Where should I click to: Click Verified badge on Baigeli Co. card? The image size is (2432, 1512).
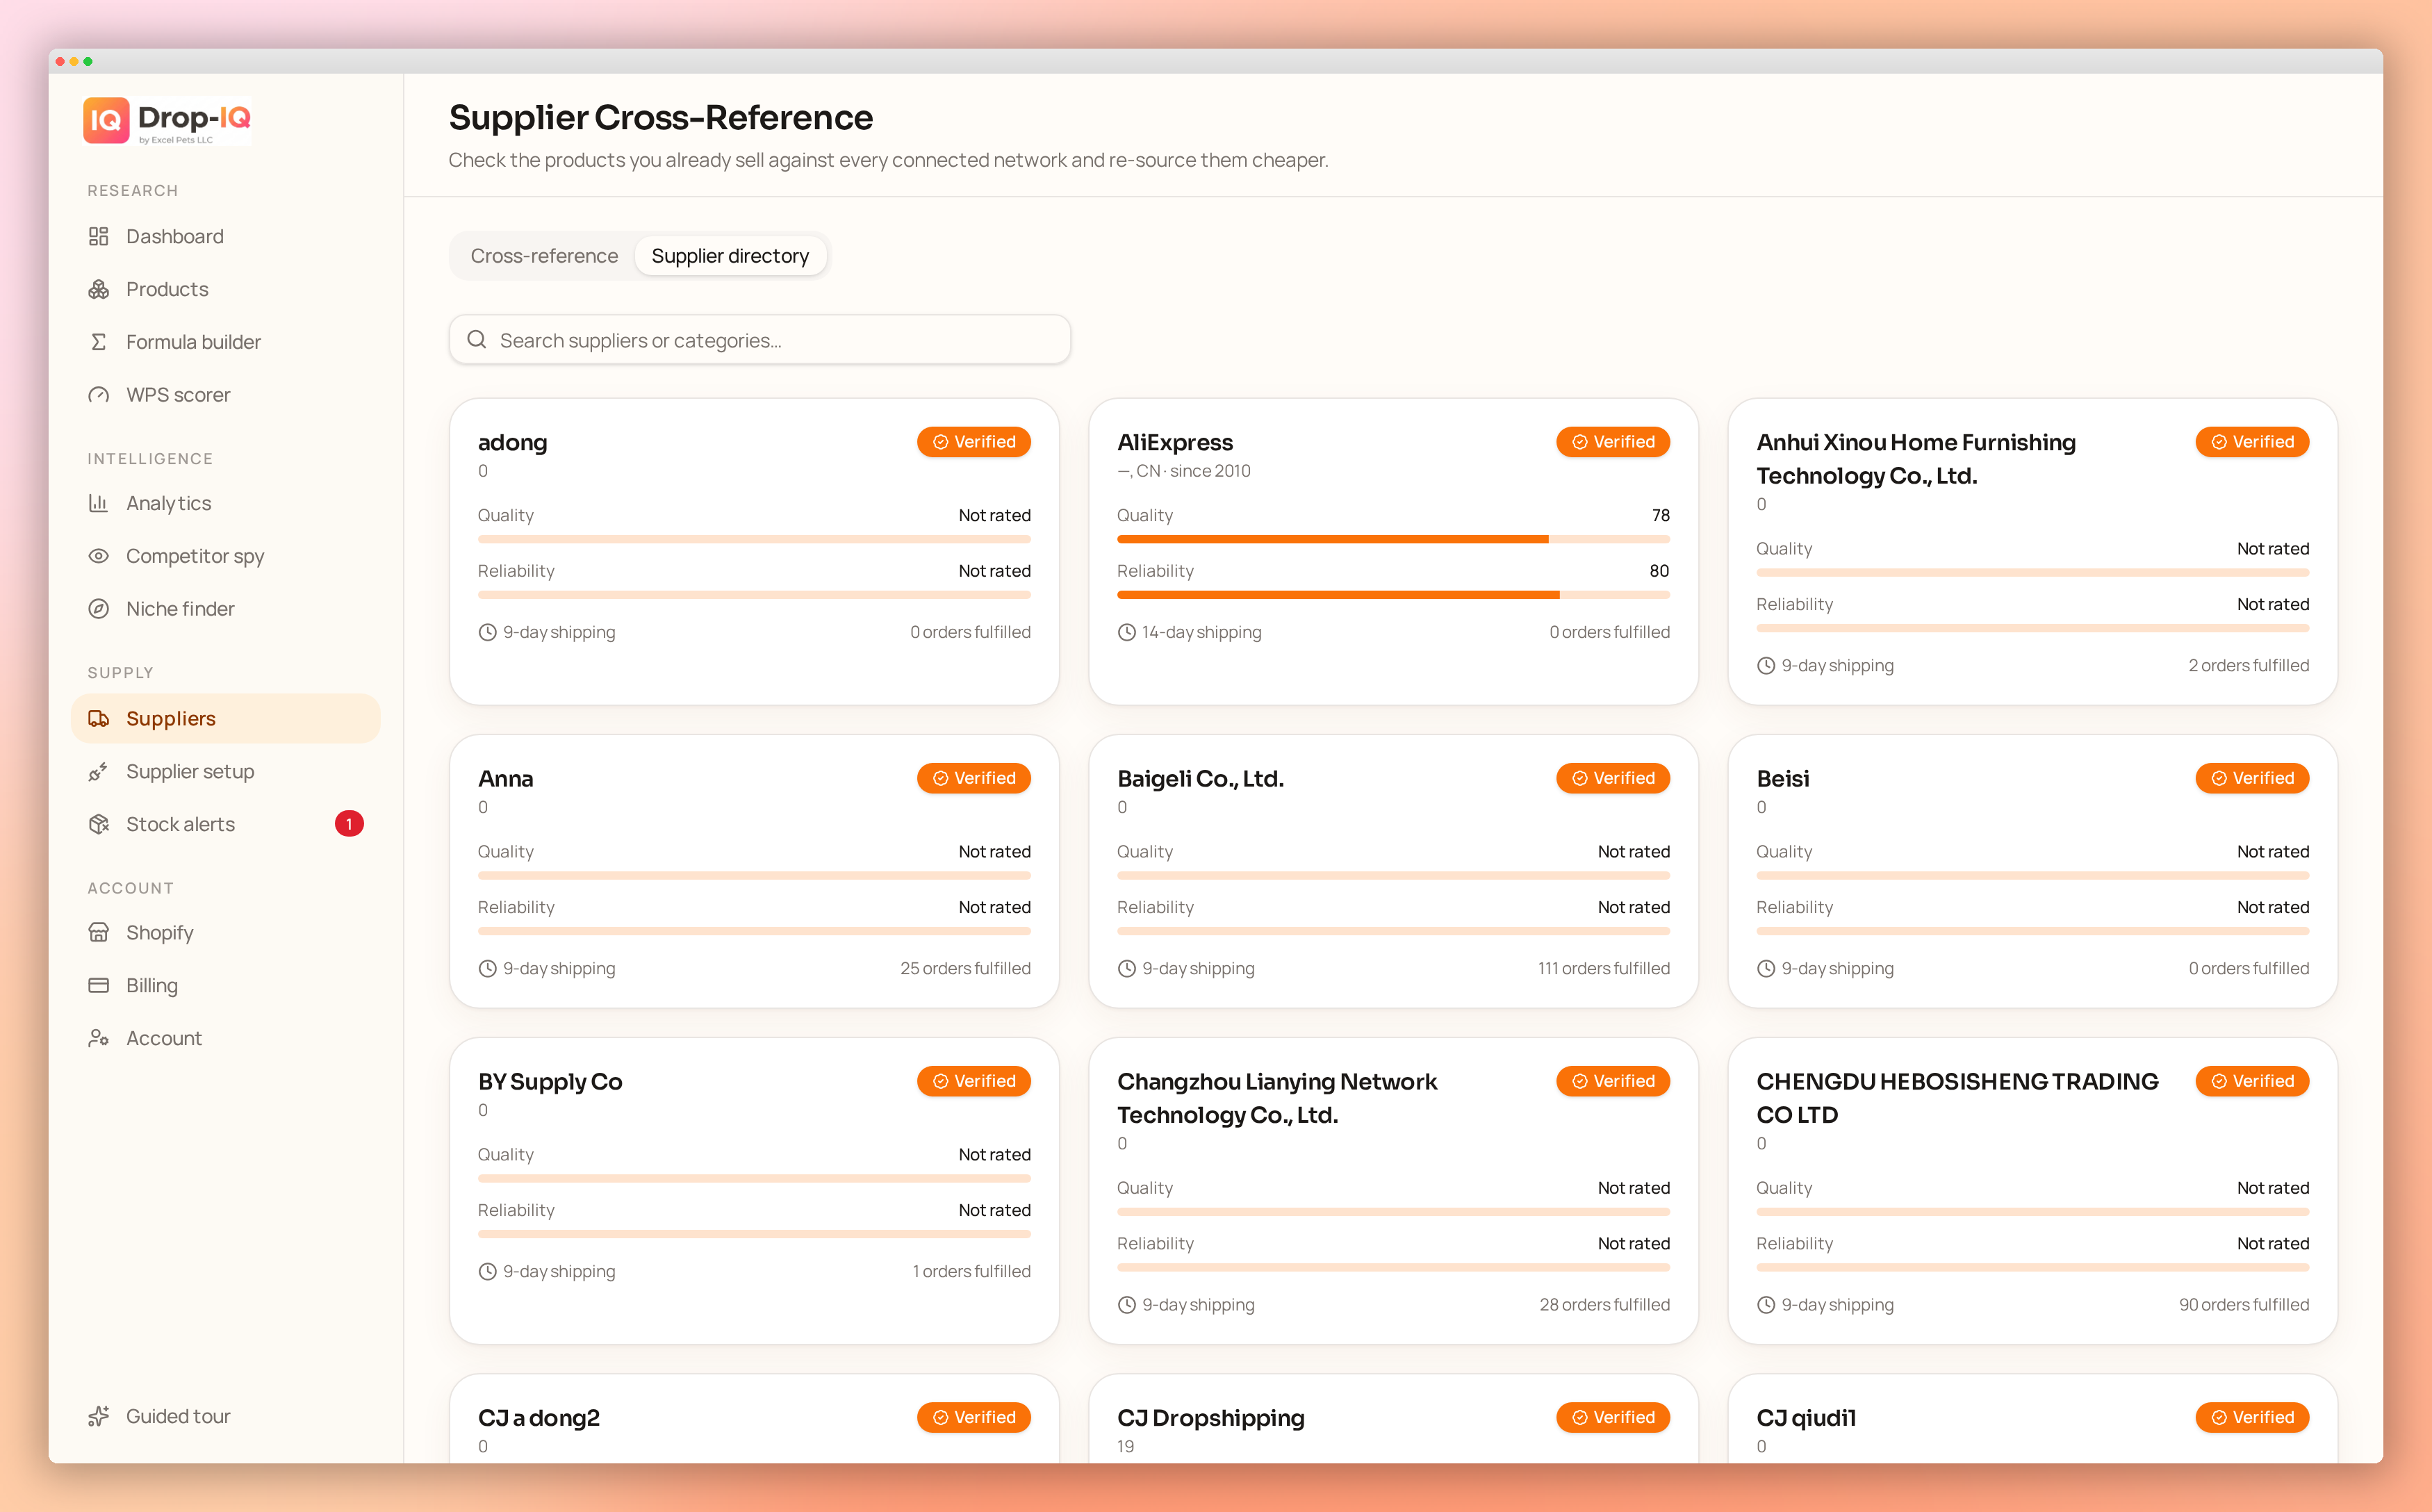1613,778
